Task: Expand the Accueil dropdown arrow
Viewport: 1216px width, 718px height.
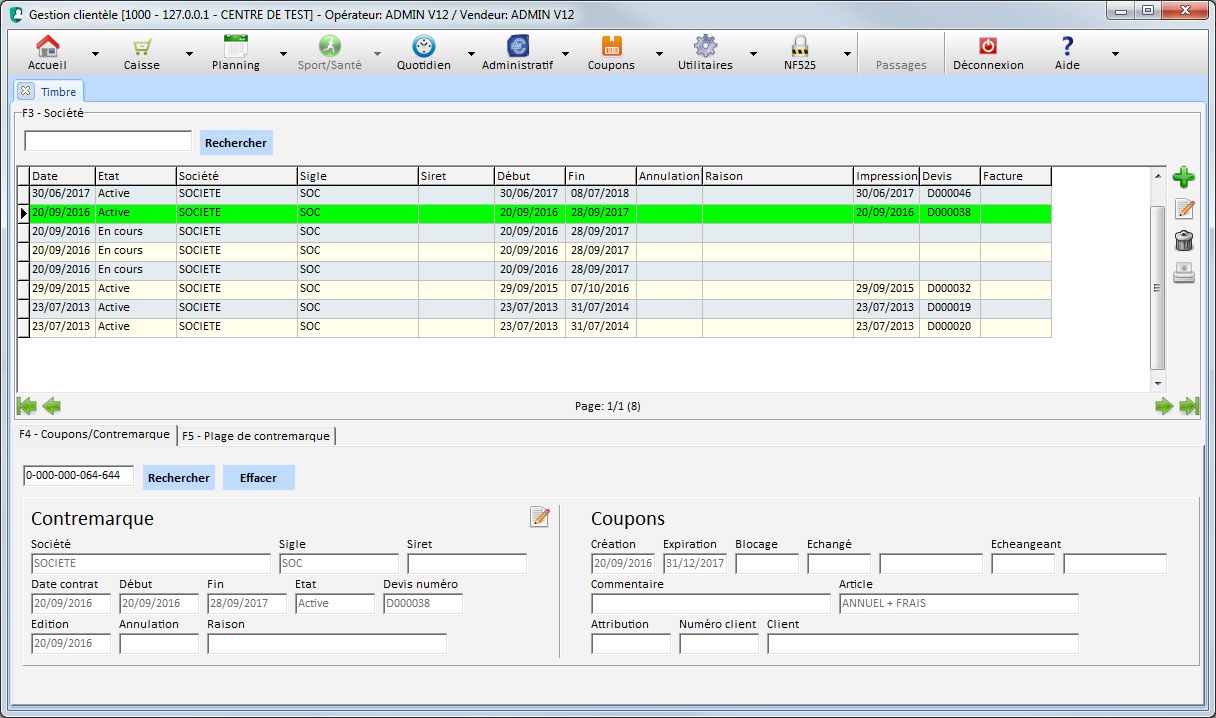Action: pyautogui.click(x=95, y=54)
